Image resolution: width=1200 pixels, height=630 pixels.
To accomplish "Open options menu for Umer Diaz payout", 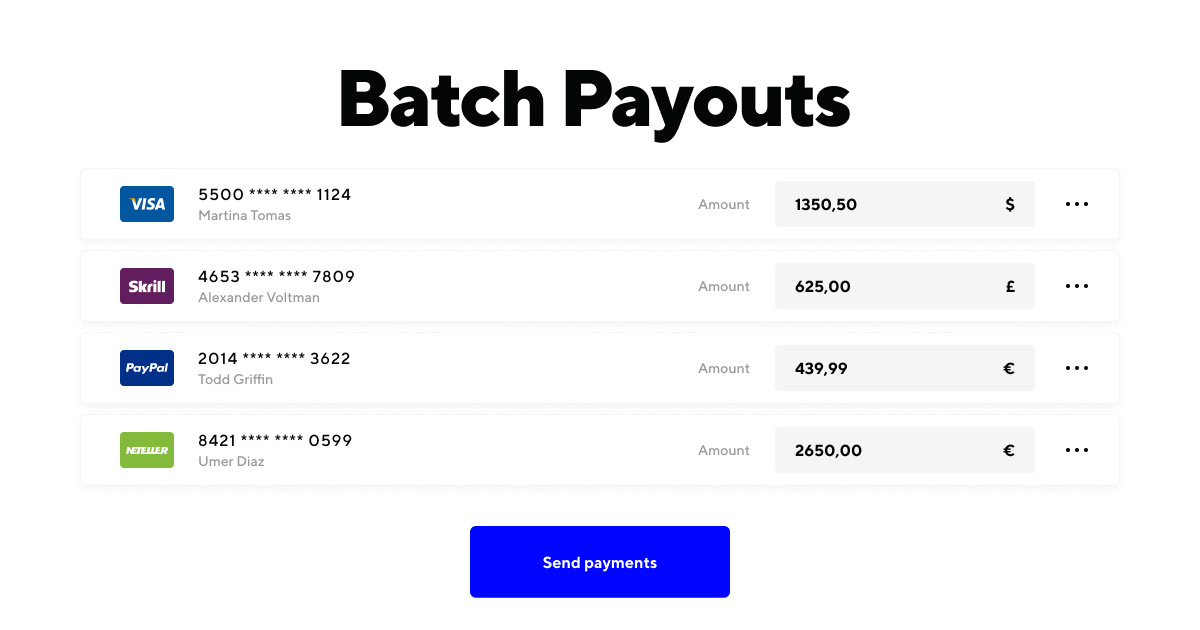I will tap(1077, 450).
